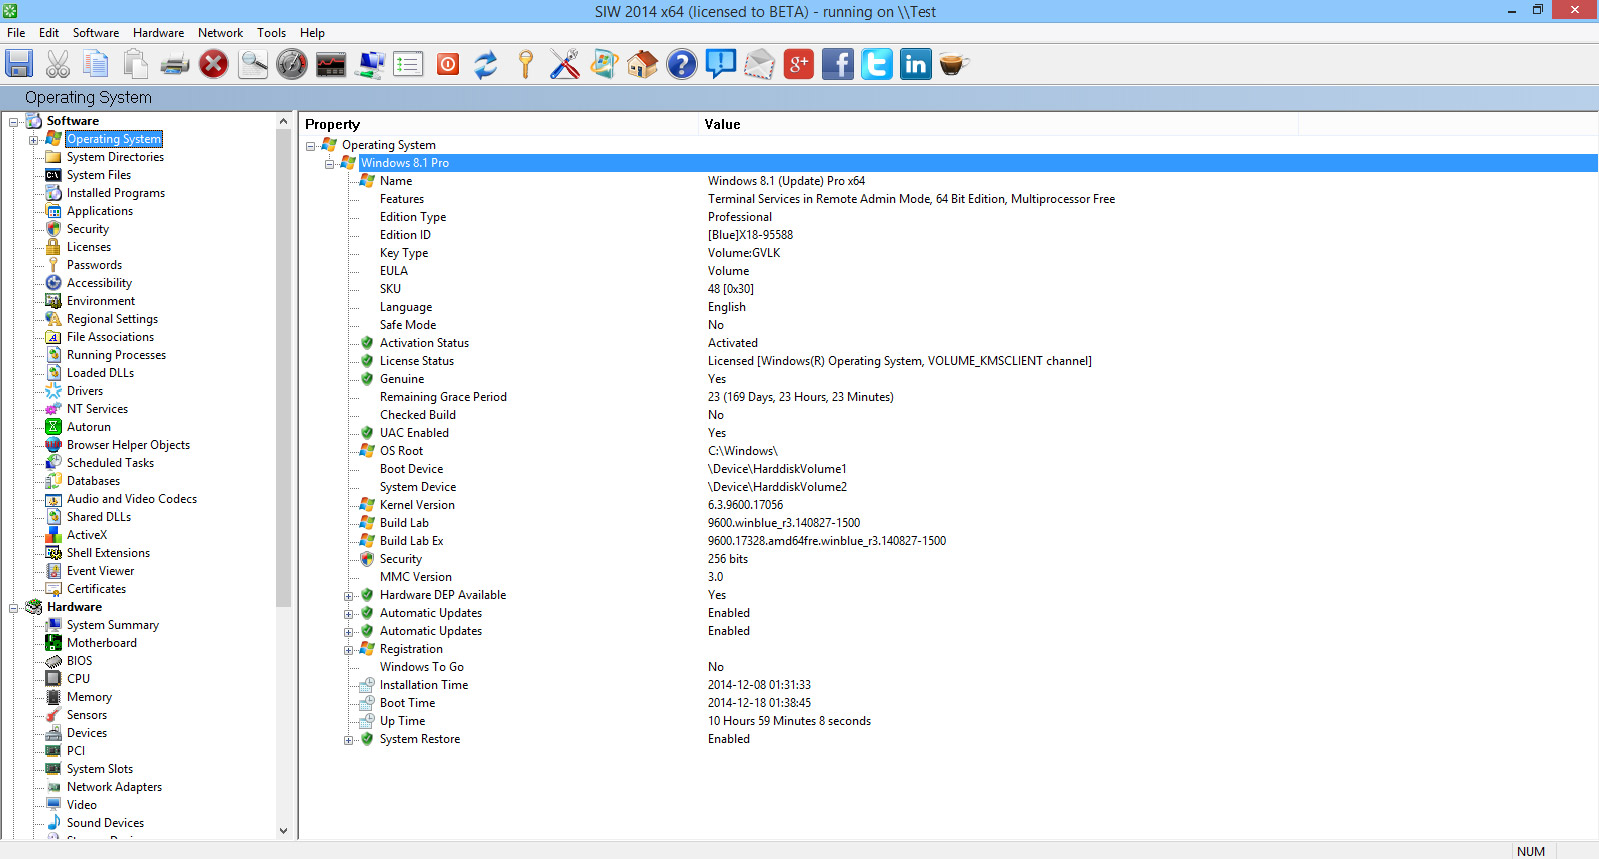Select Event Viewer in the tree
Viewport: 1599px width, 859px height.
(100, 571)
